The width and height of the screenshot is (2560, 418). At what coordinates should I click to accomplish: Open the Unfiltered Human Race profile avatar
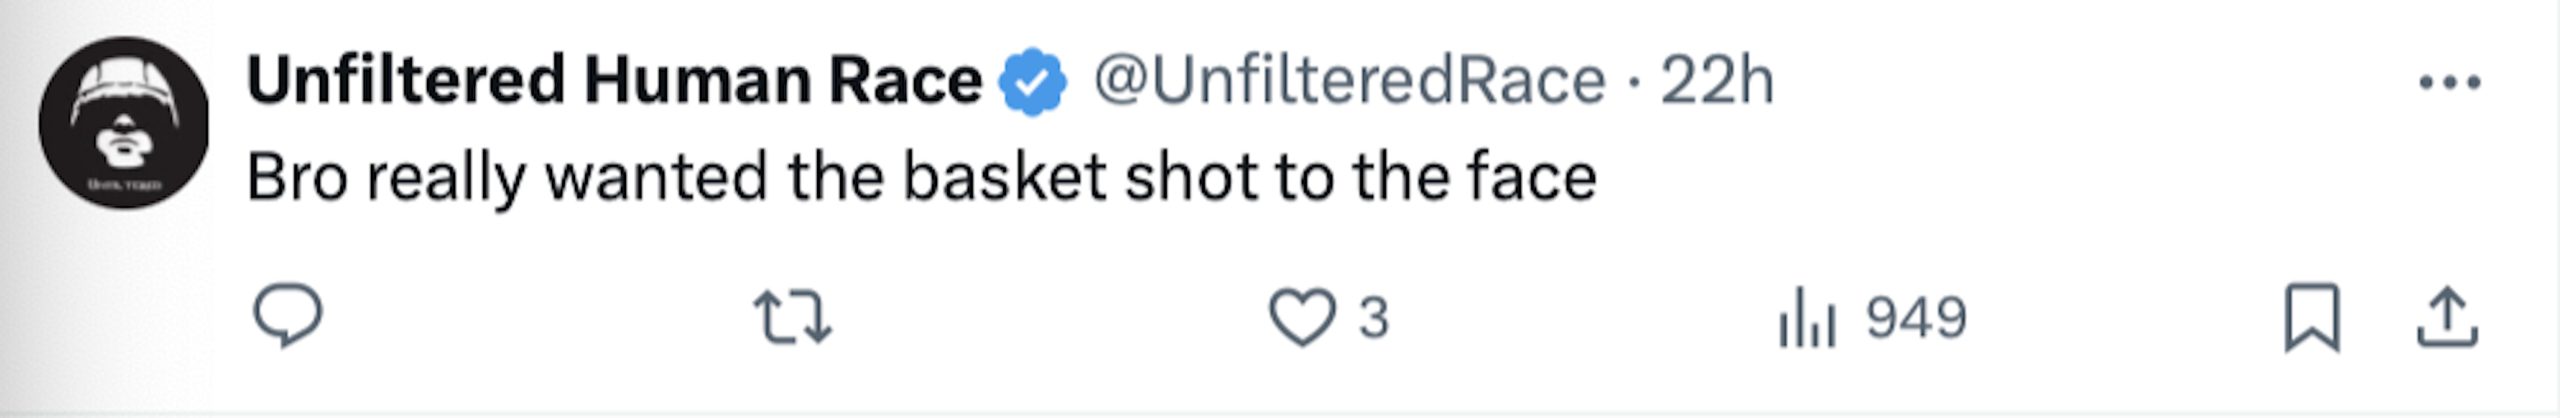(x=124, y=122)
